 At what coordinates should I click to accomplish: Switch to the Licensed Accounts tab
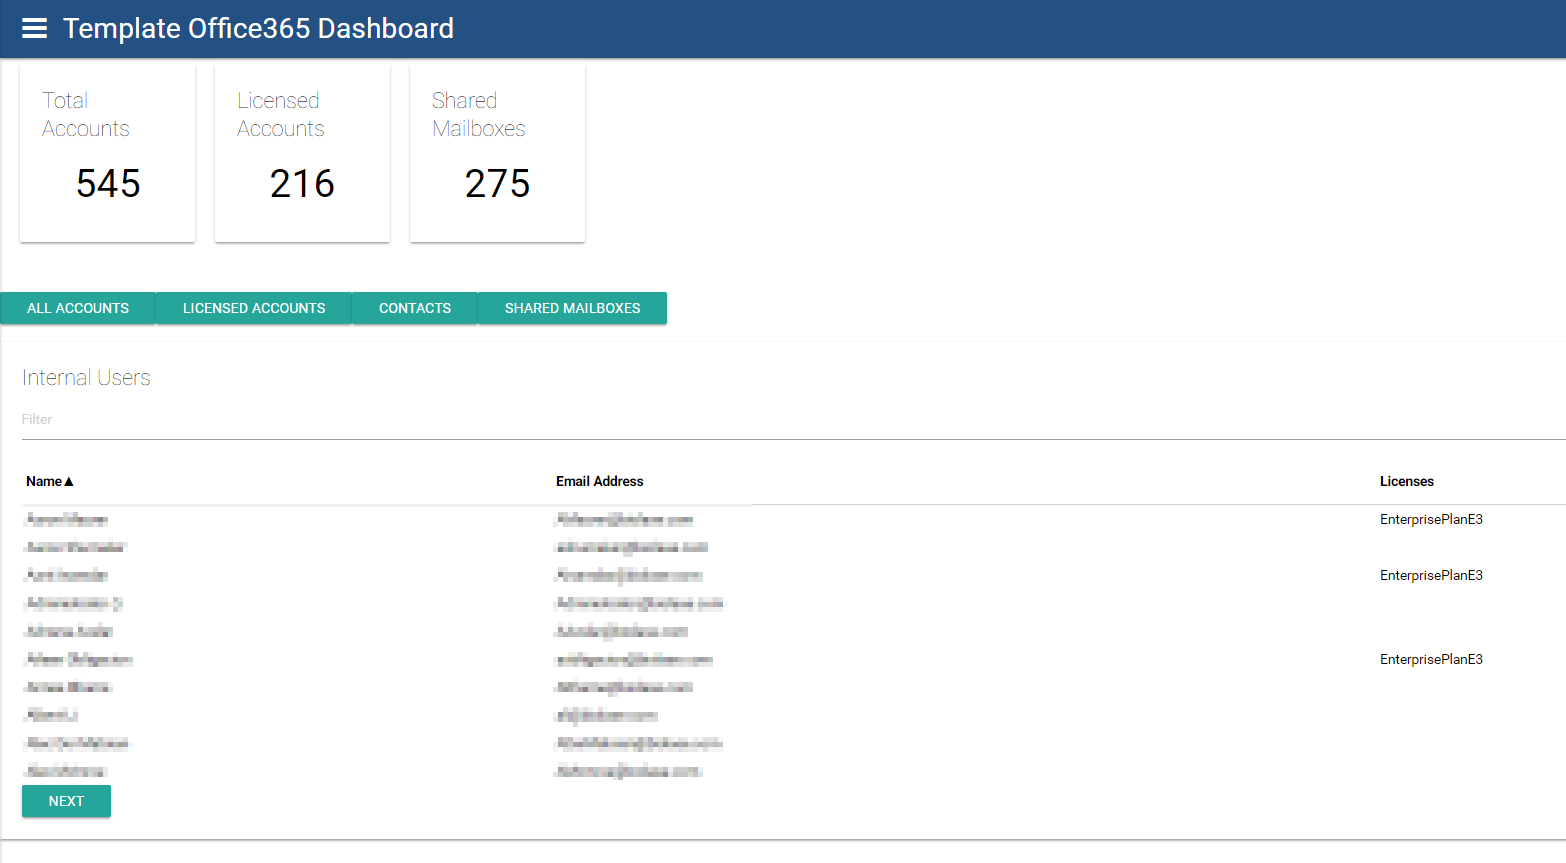[x=254, y=308]
